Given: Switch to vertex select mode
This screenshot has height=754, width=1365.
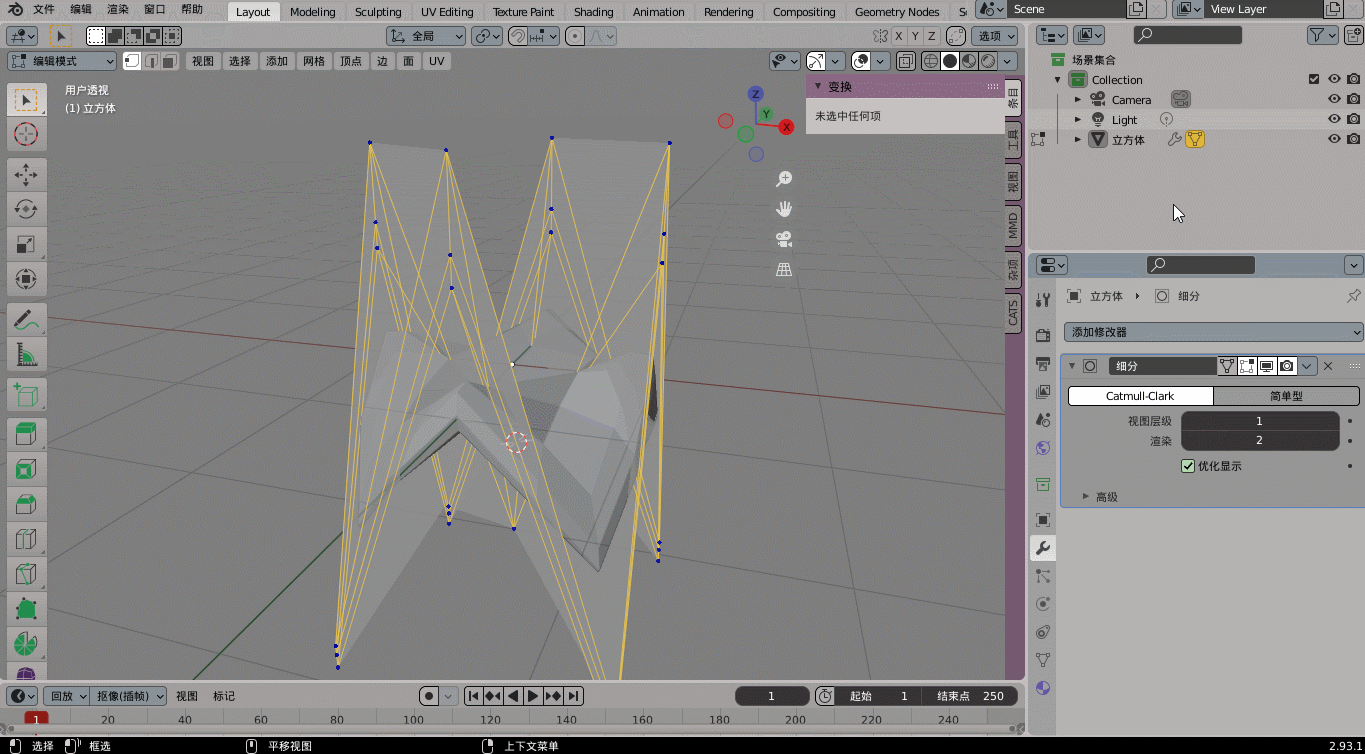Looking at the screenshot, I should (x=132, y=61).
